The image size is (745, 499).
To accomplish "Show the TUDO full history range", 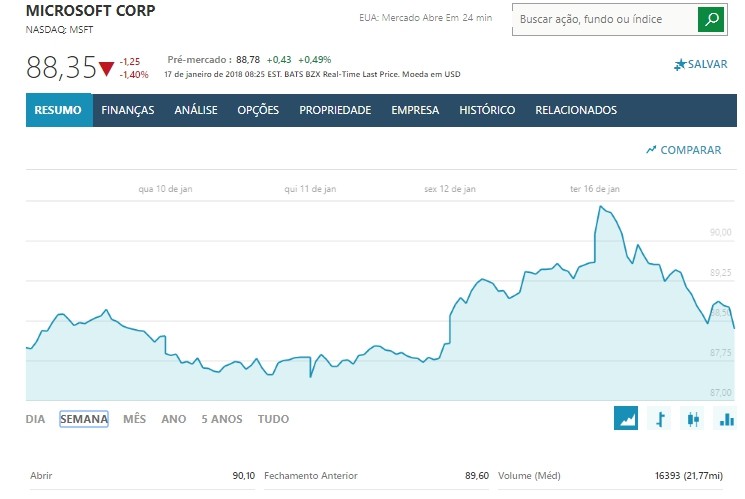I will (x=273, y=419).
